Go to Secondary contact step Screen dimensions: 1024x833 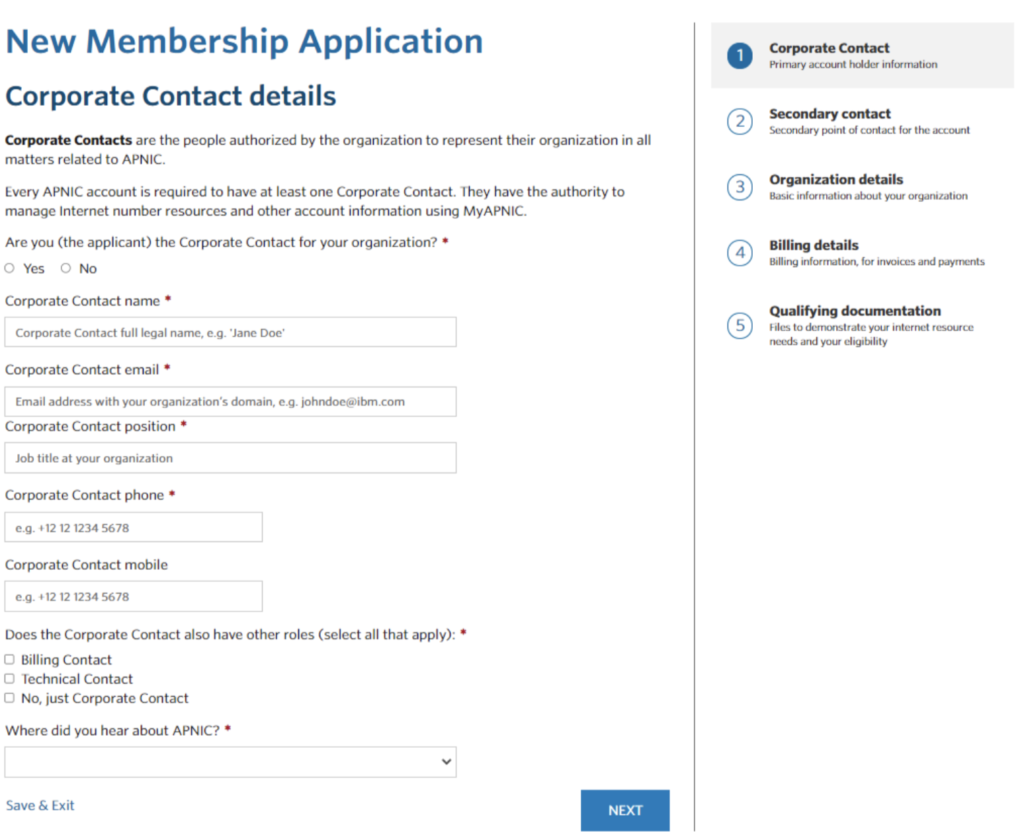tap(829, 114)
